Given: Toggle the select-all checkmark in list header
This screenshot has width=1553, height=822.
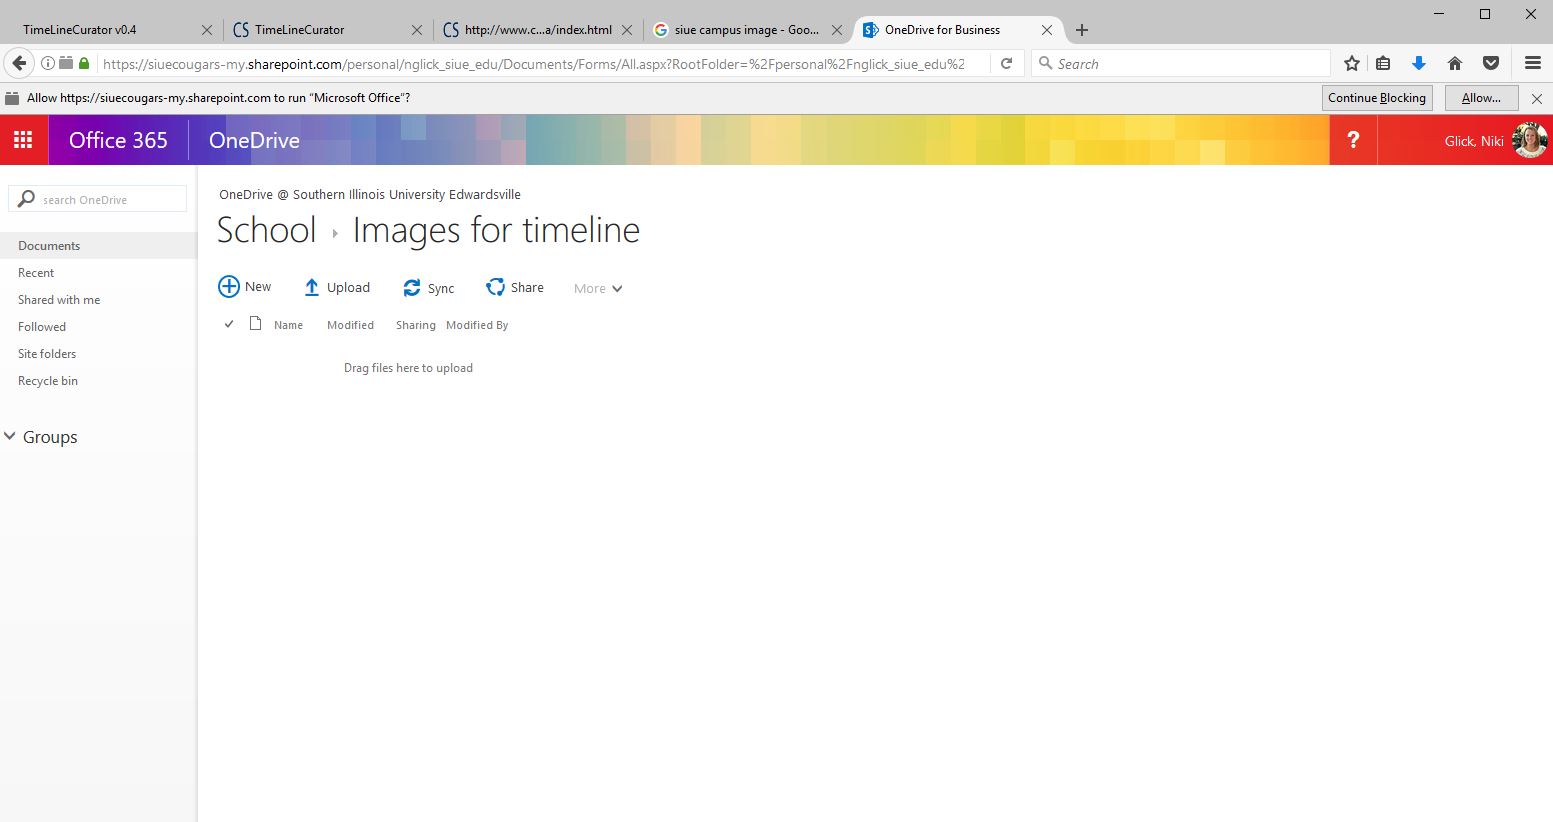Looking at the screenshot, I should (x=229, y=324).
